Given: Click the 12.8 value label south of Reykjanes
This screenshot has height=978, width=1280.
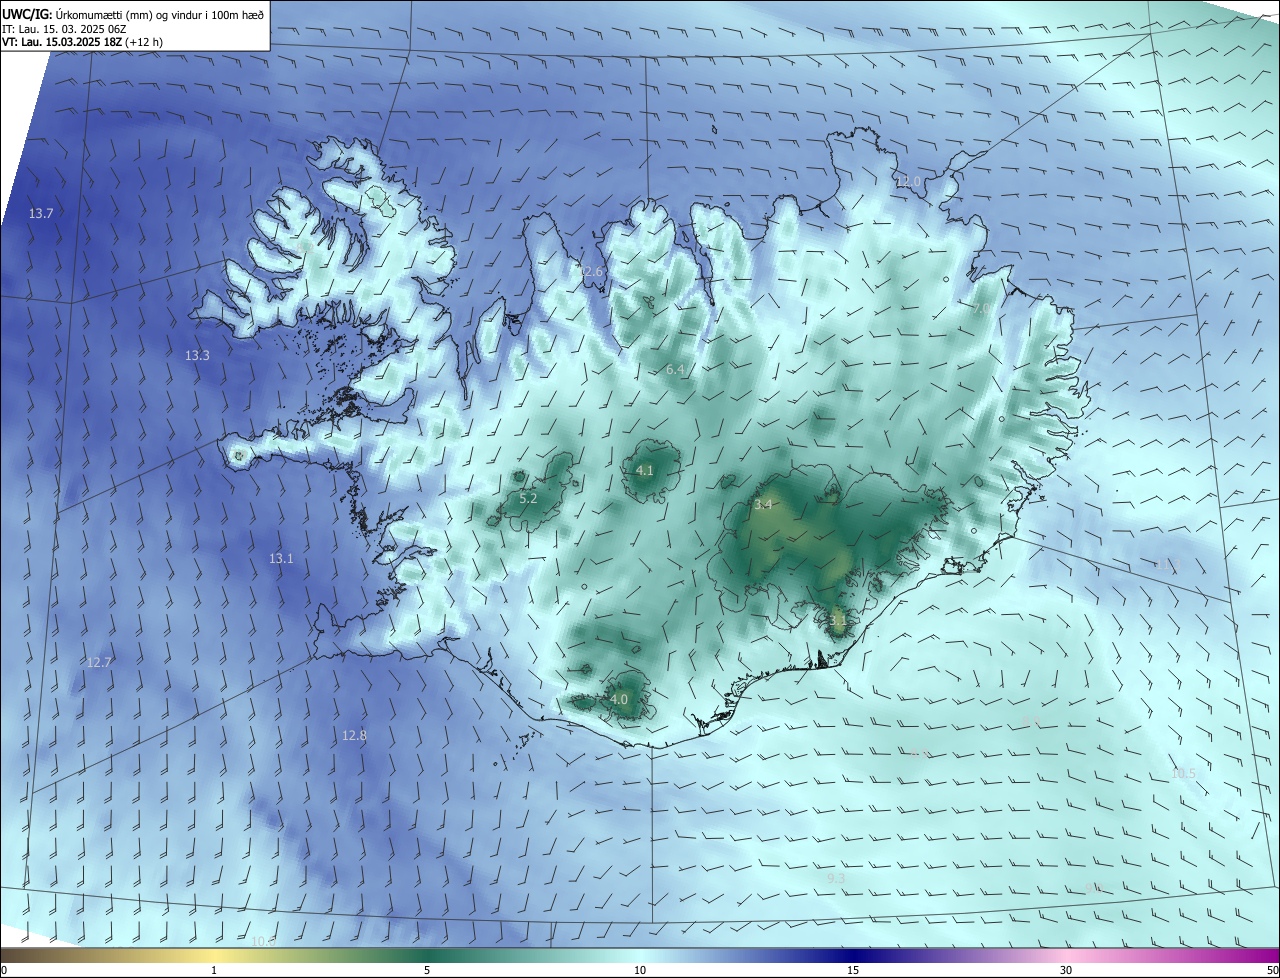Looking at the screenshot, I should click(x=354, y=736).
